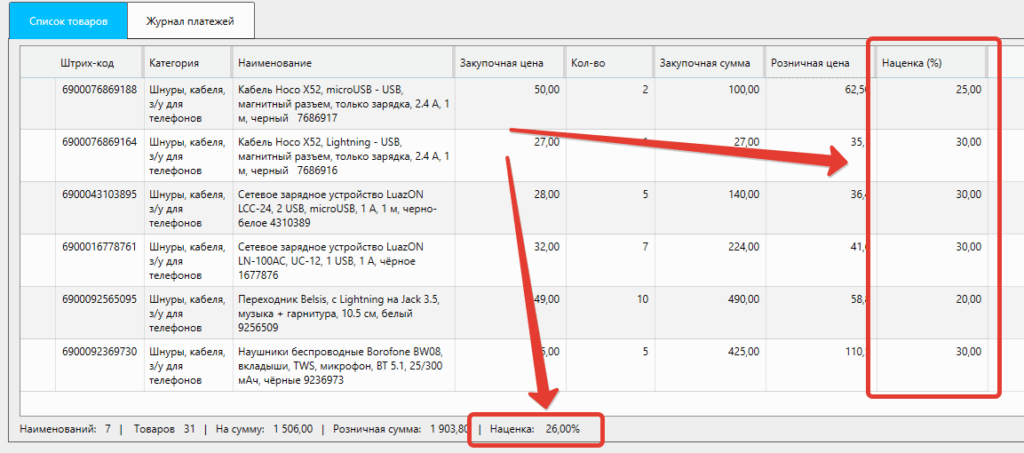Sort by Розничная цена column header
Image resolution: width=1024 pixels, height=453 pixels.
810,63
